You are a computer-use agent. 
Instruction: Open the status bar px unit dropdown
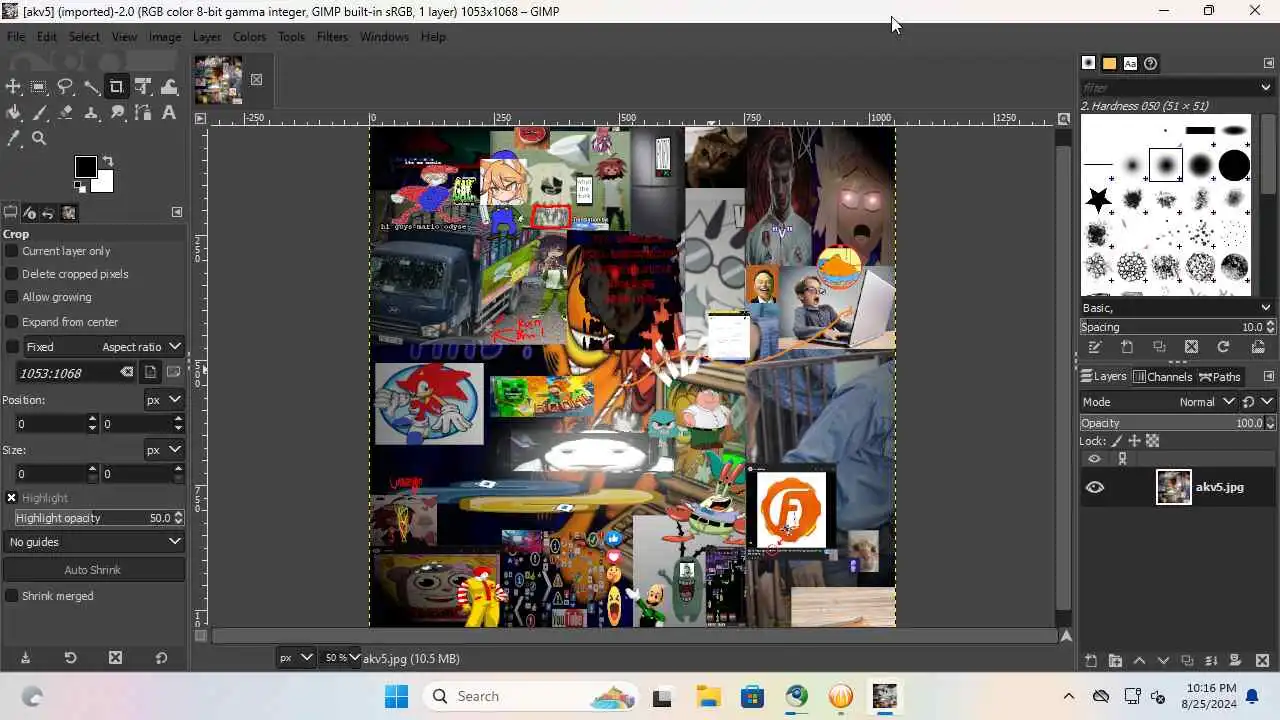click(x=295, y=658)
